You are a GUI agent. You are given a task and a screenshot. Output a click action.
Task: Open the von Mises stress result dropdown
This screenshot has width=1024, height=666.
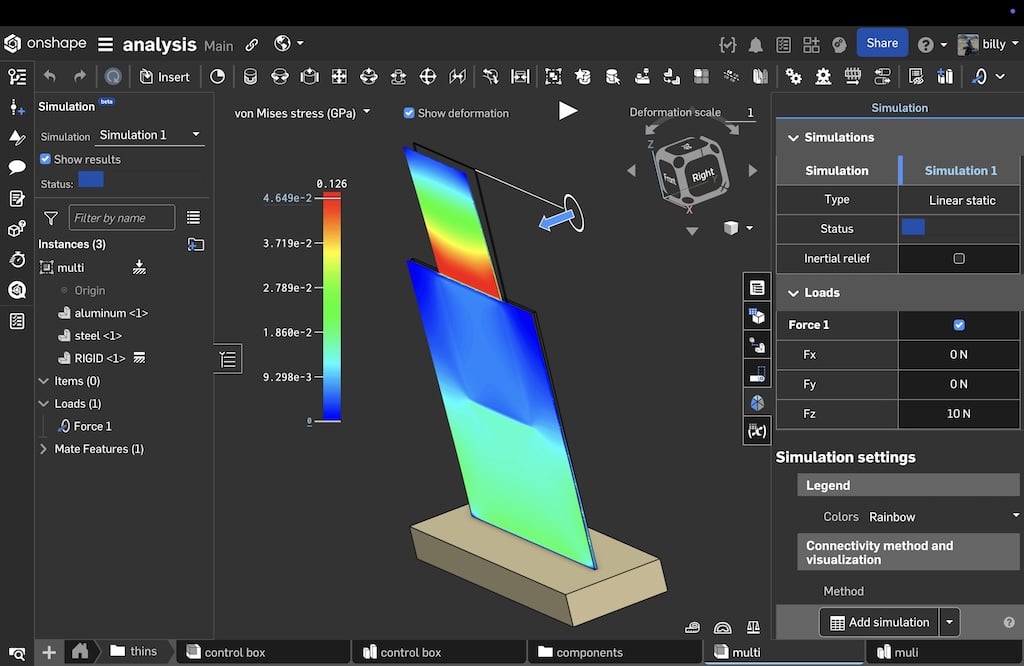(302, 113)
